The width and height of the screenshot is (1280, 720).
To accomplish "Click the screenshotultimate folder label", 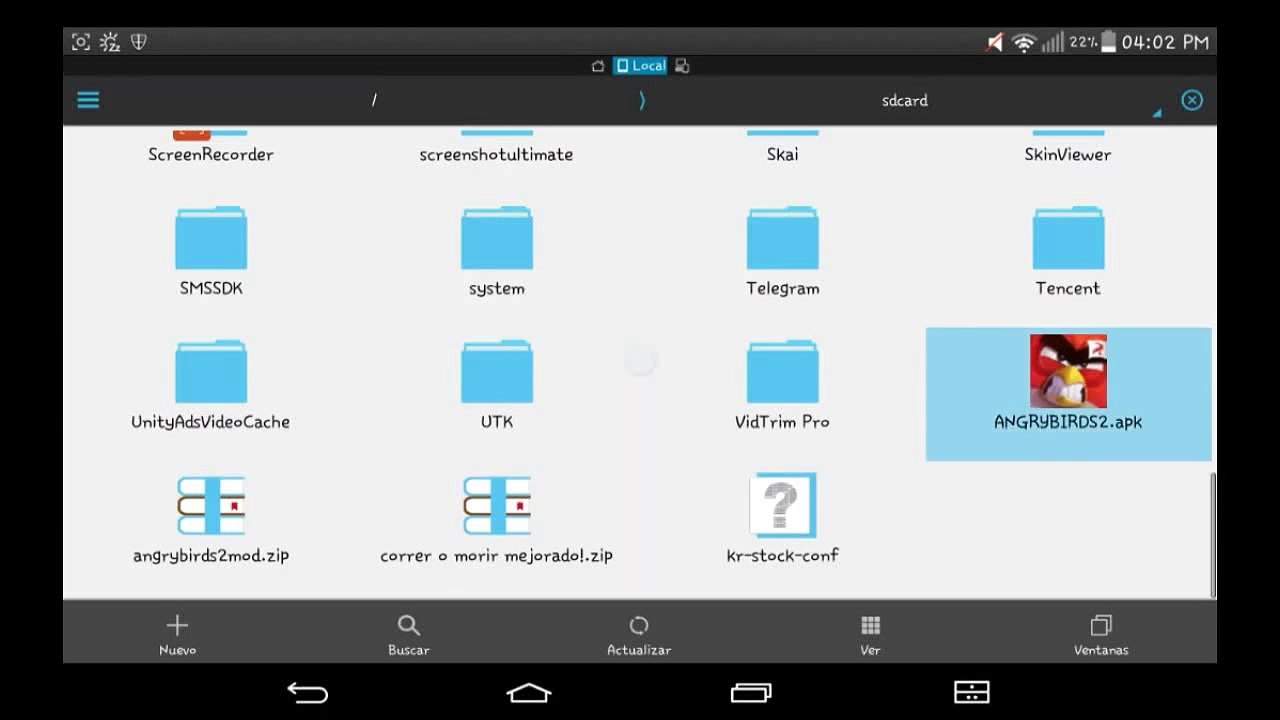I will pyautogui.click(x=496, y=154).
